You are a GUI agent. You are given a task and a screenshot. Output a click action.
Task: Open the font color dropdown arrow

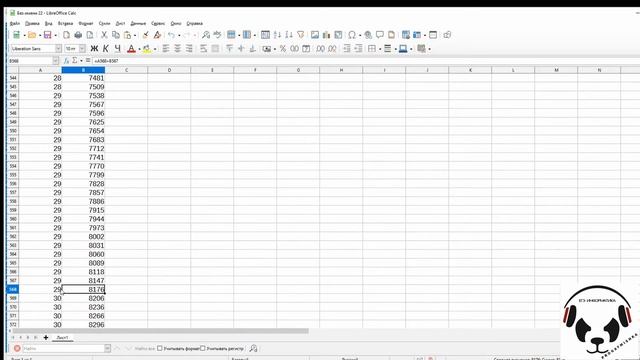click(x=139, y=49)
